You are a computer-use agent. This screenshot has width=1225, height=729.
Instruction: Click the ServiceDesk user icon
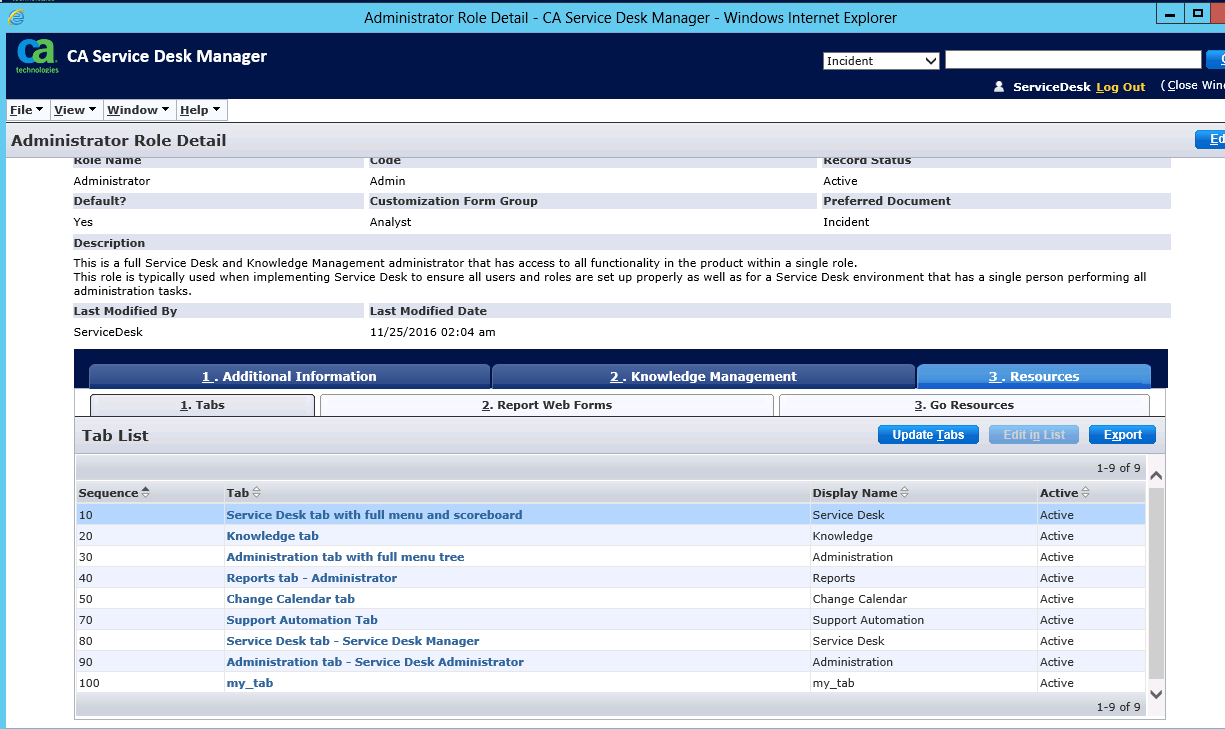tap(998, 87)
